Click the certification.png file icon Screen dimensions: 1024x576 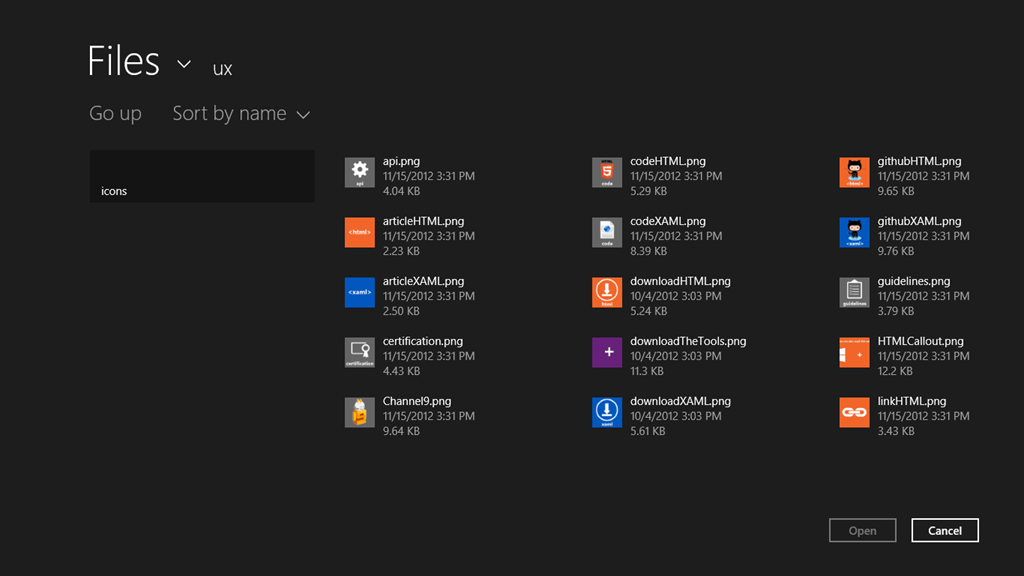[359, 353]
